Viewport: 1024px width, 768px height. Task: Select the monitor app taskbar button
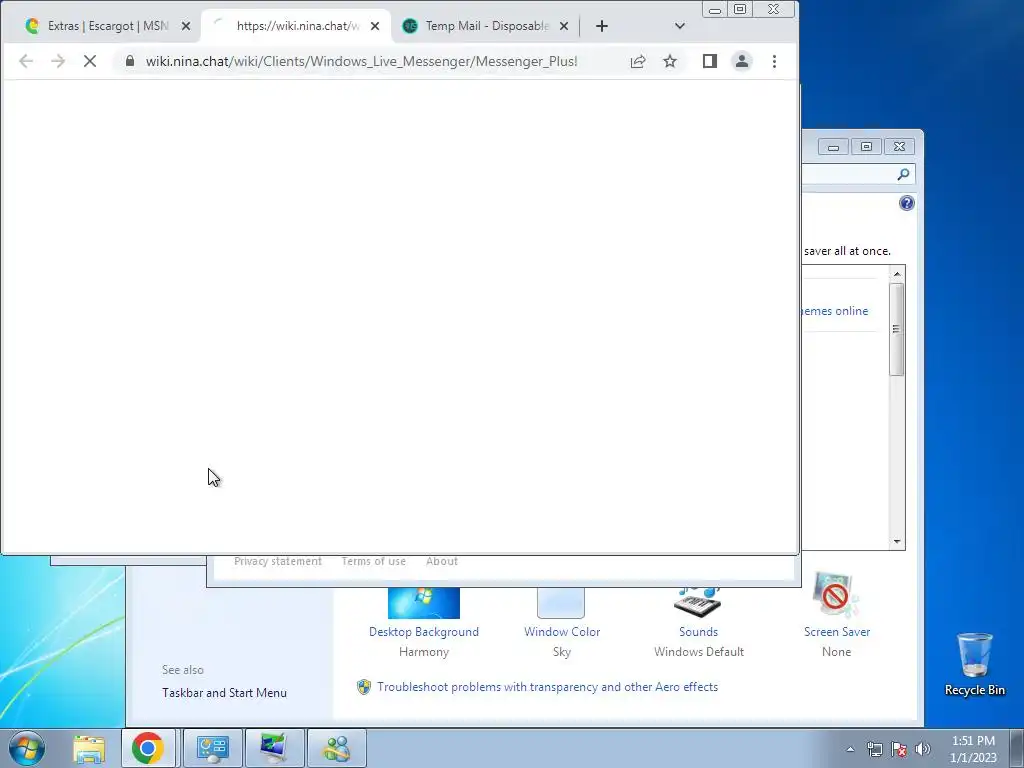pos(274,748)
